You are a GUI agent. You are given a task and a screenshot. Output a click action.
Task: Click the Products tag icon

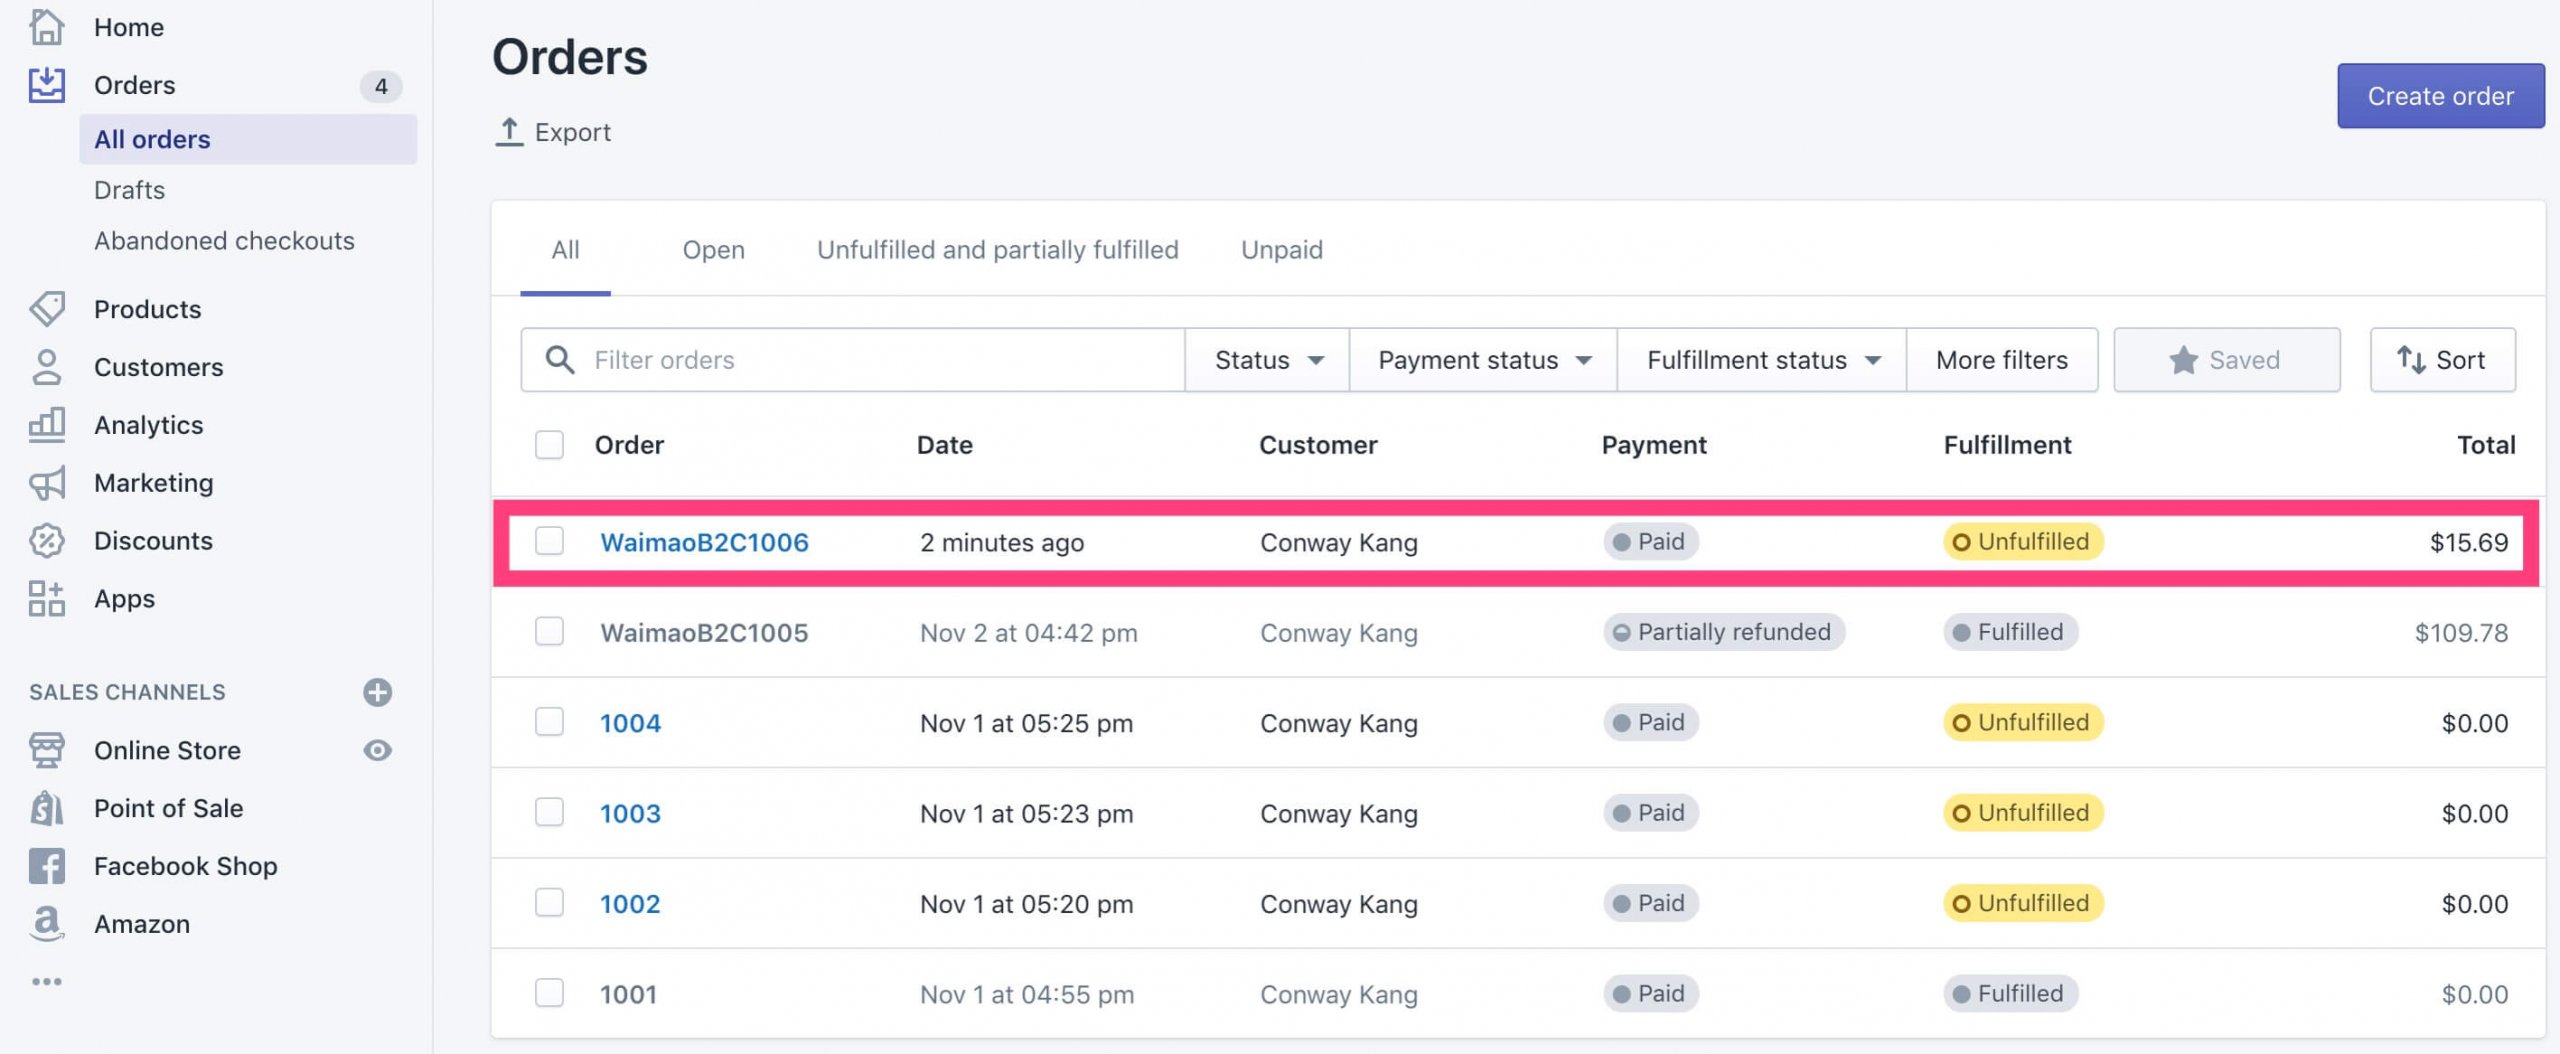46,309
